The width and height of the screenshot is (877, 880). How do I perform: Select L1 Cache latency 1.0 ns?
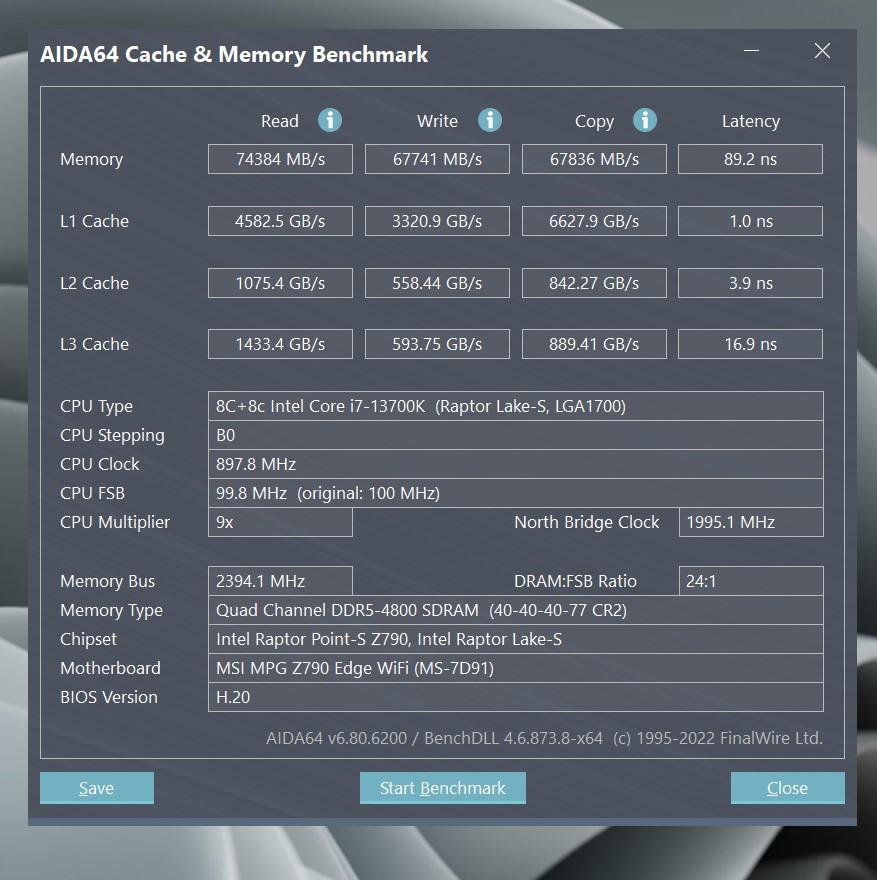point(750,221)
